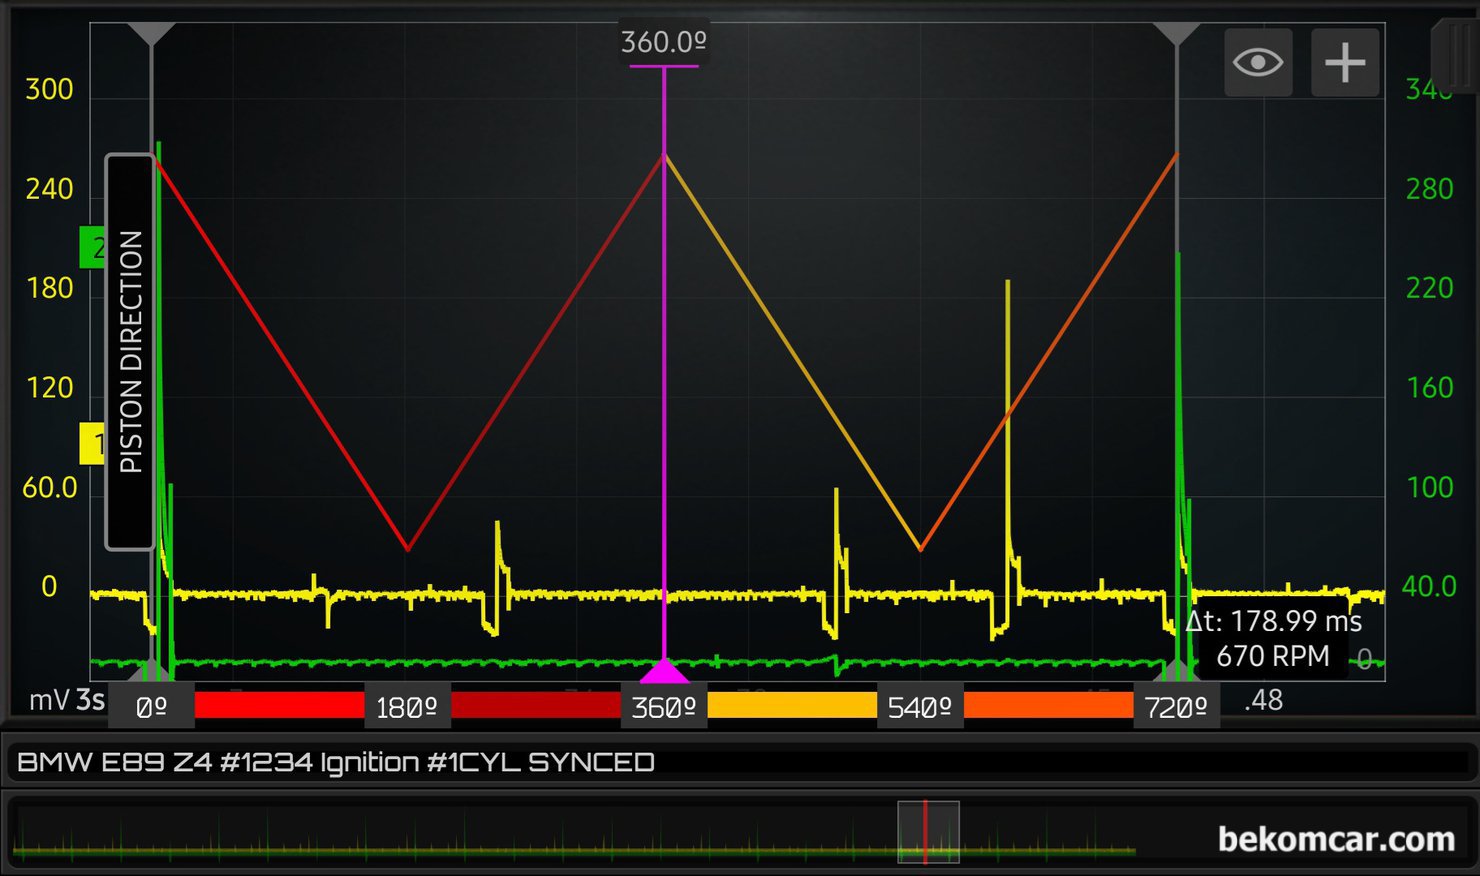The height and width of the screenshot is (876, 1480).
Task: Select the right gray cursor triangle handle
Action: pyautogui.click(x=1176, y=35)
